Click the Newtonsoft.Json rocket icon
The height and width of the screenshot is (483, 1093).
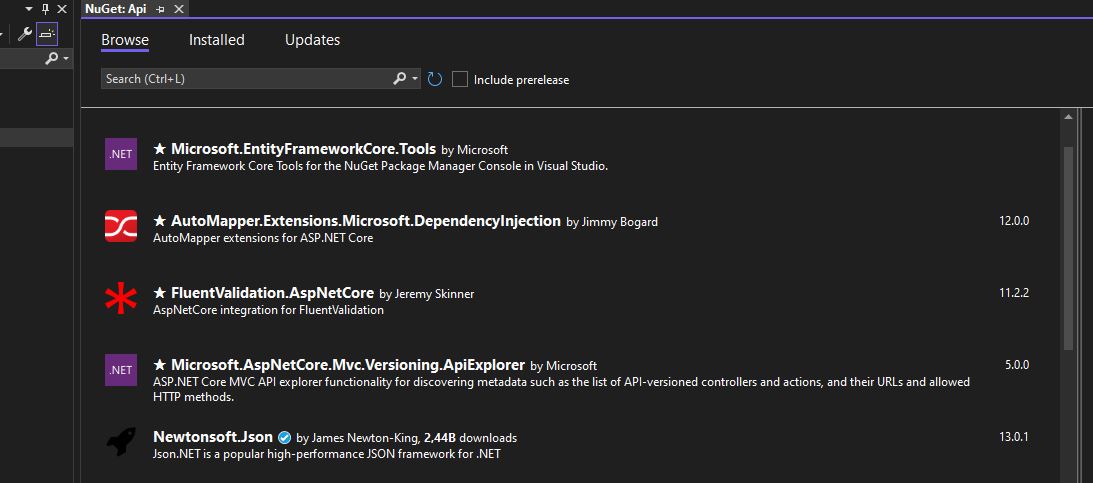click(121, 442)
